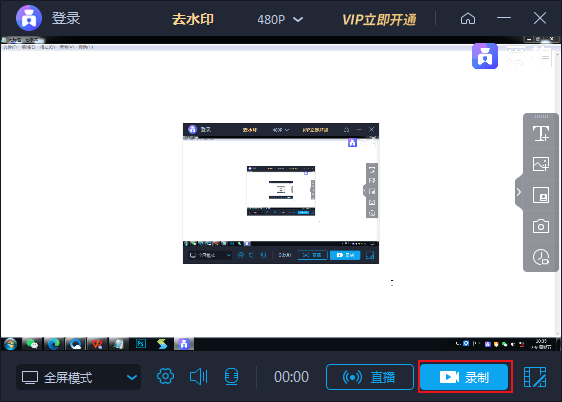562x402 pixels.
Task: Click the add text annotation icon
Action: click(x=541, y=134)
